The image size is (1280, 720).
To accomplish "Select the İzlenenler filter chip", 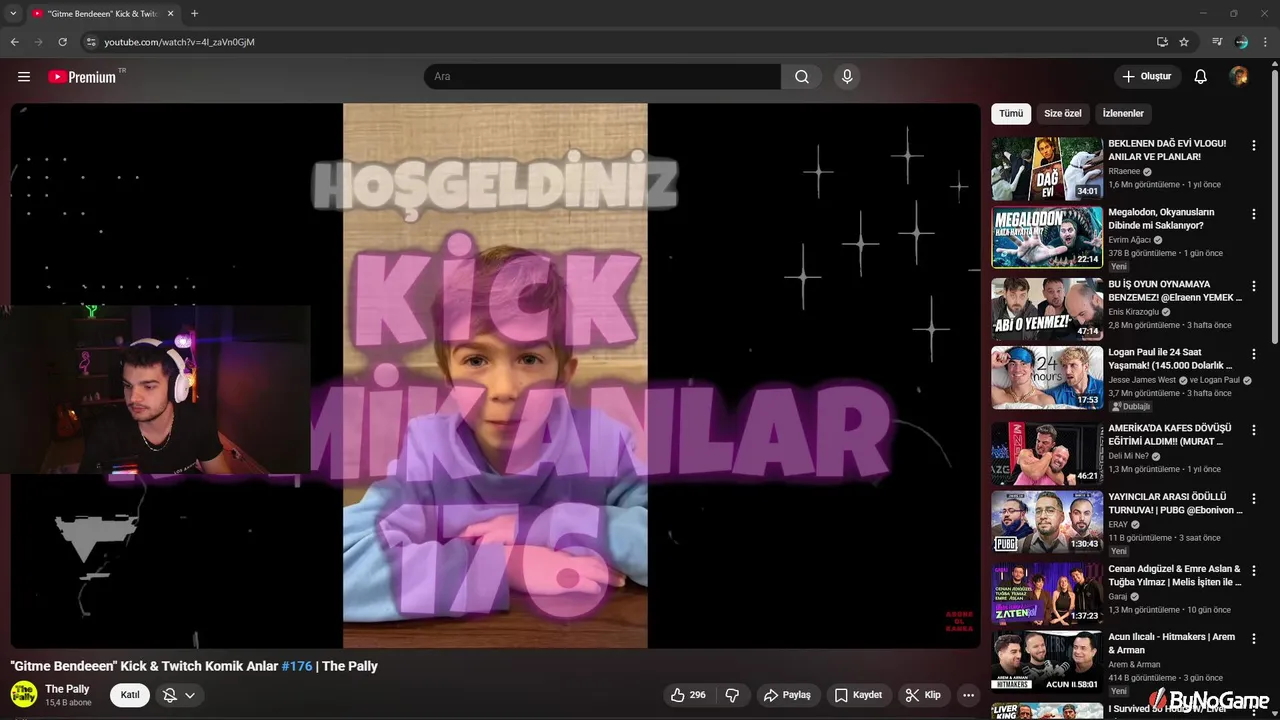I will tap(1123, 113).
